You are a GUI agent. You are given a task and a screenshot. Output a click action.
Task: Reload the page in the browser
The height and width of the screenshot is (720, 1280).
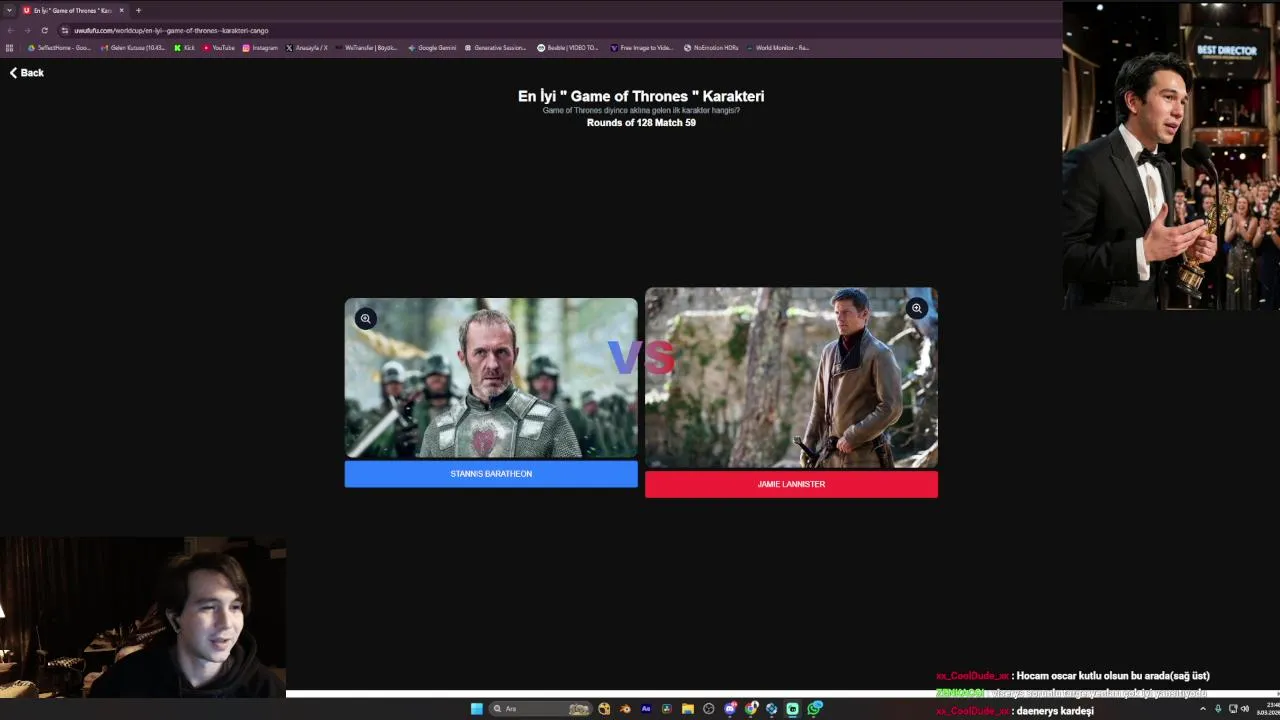pos(44,30)
